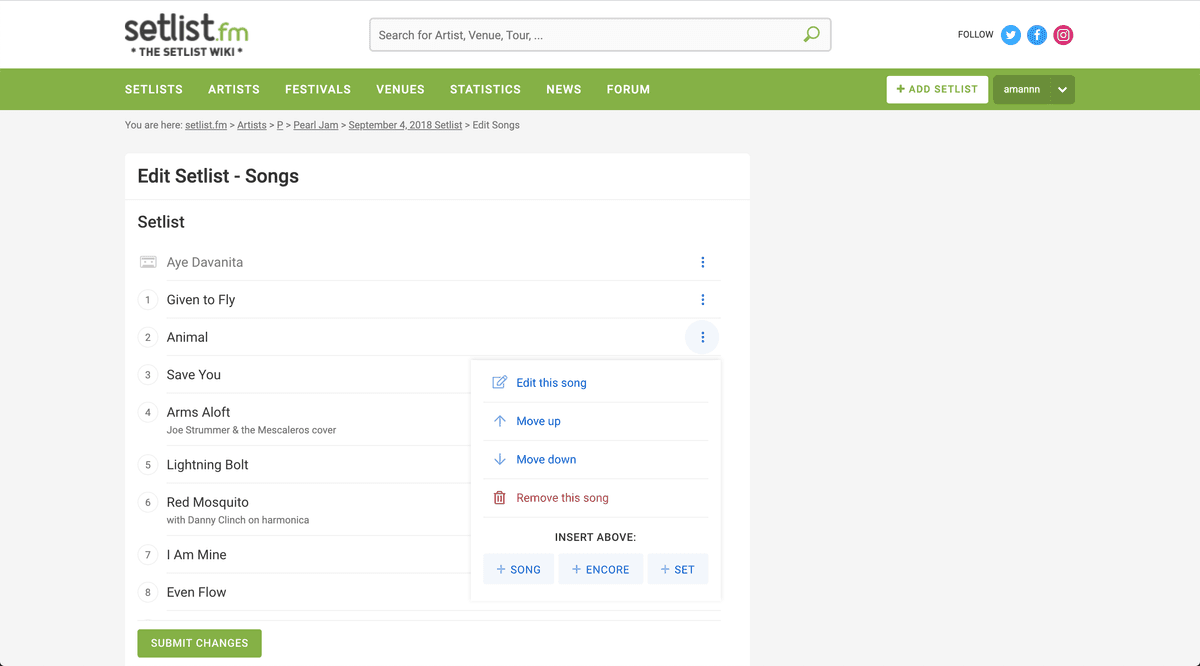
Task: Close the options menu for Animal
Action: [x=703, y=337]
